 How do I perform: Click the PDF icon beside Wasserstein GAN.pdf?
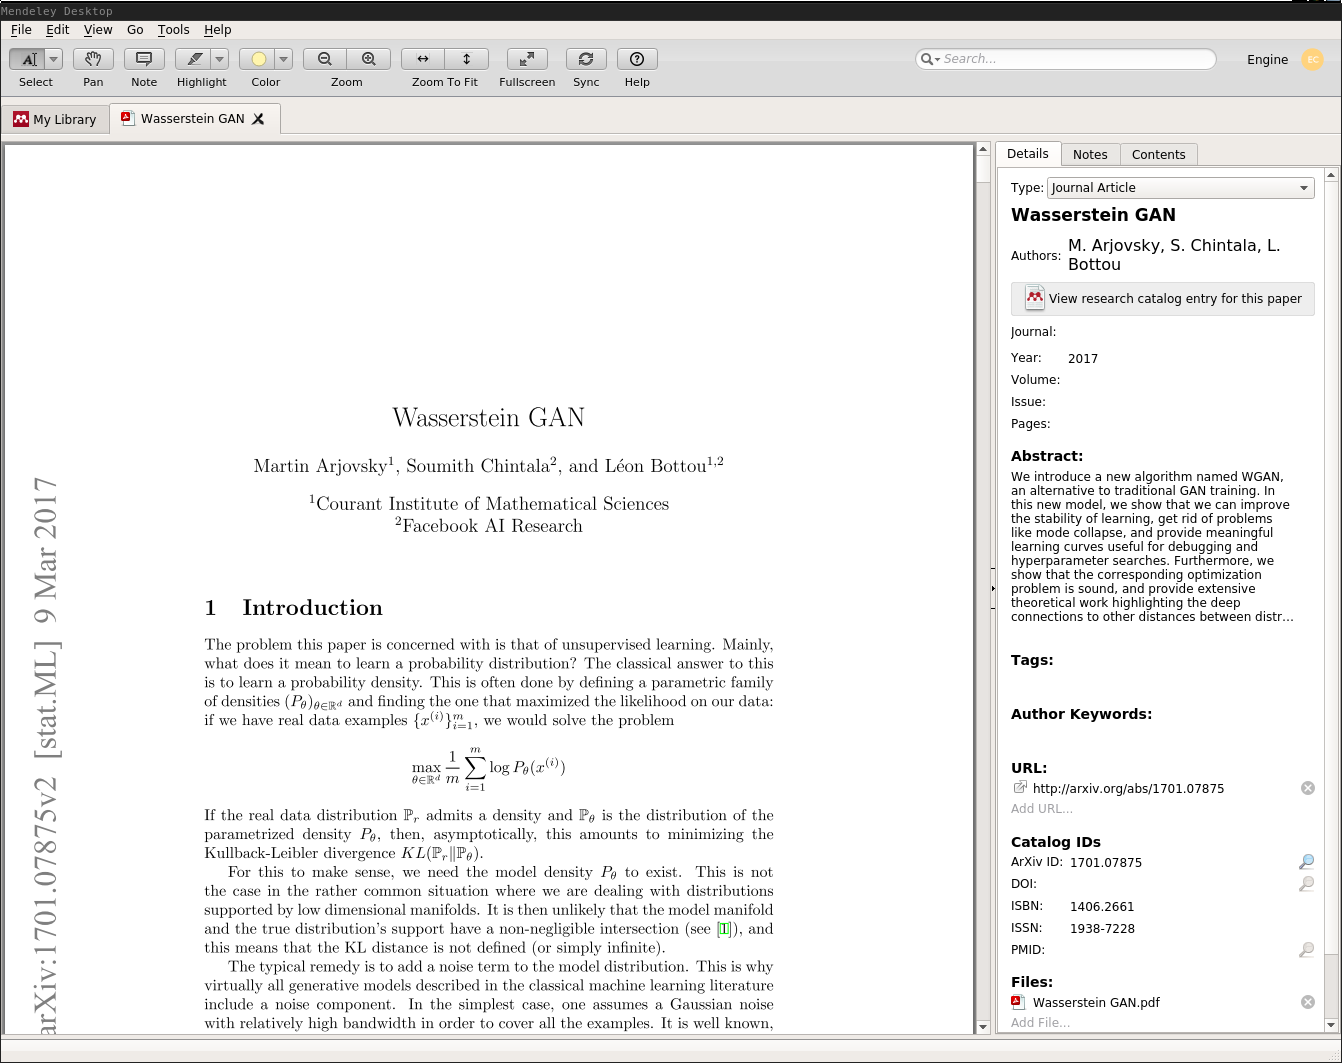[x=1017, y=1002]
